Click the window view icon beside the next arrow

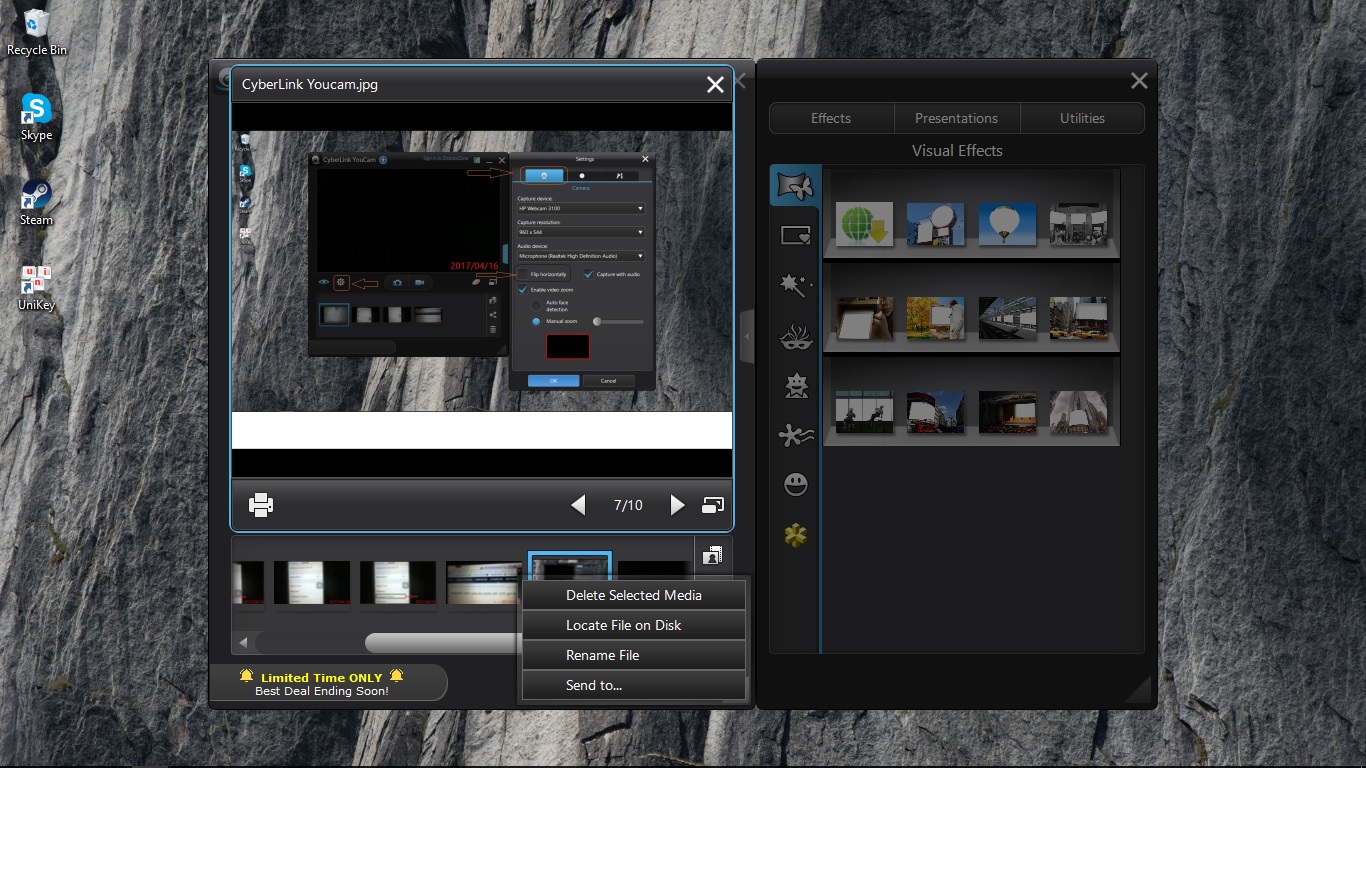(713, 505)
